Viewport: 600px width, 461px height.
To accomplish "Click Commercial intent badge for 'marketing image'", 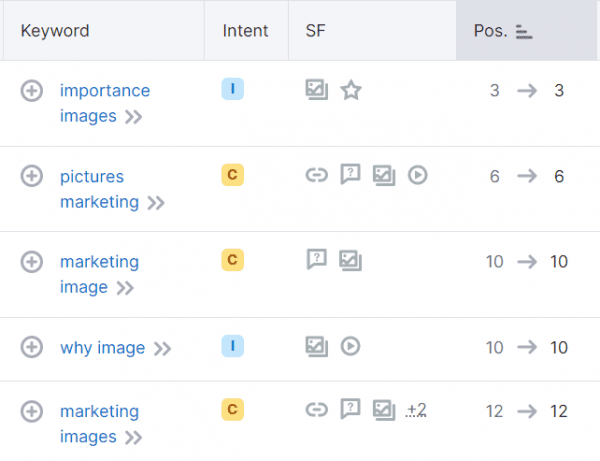I will click(233, 260).
